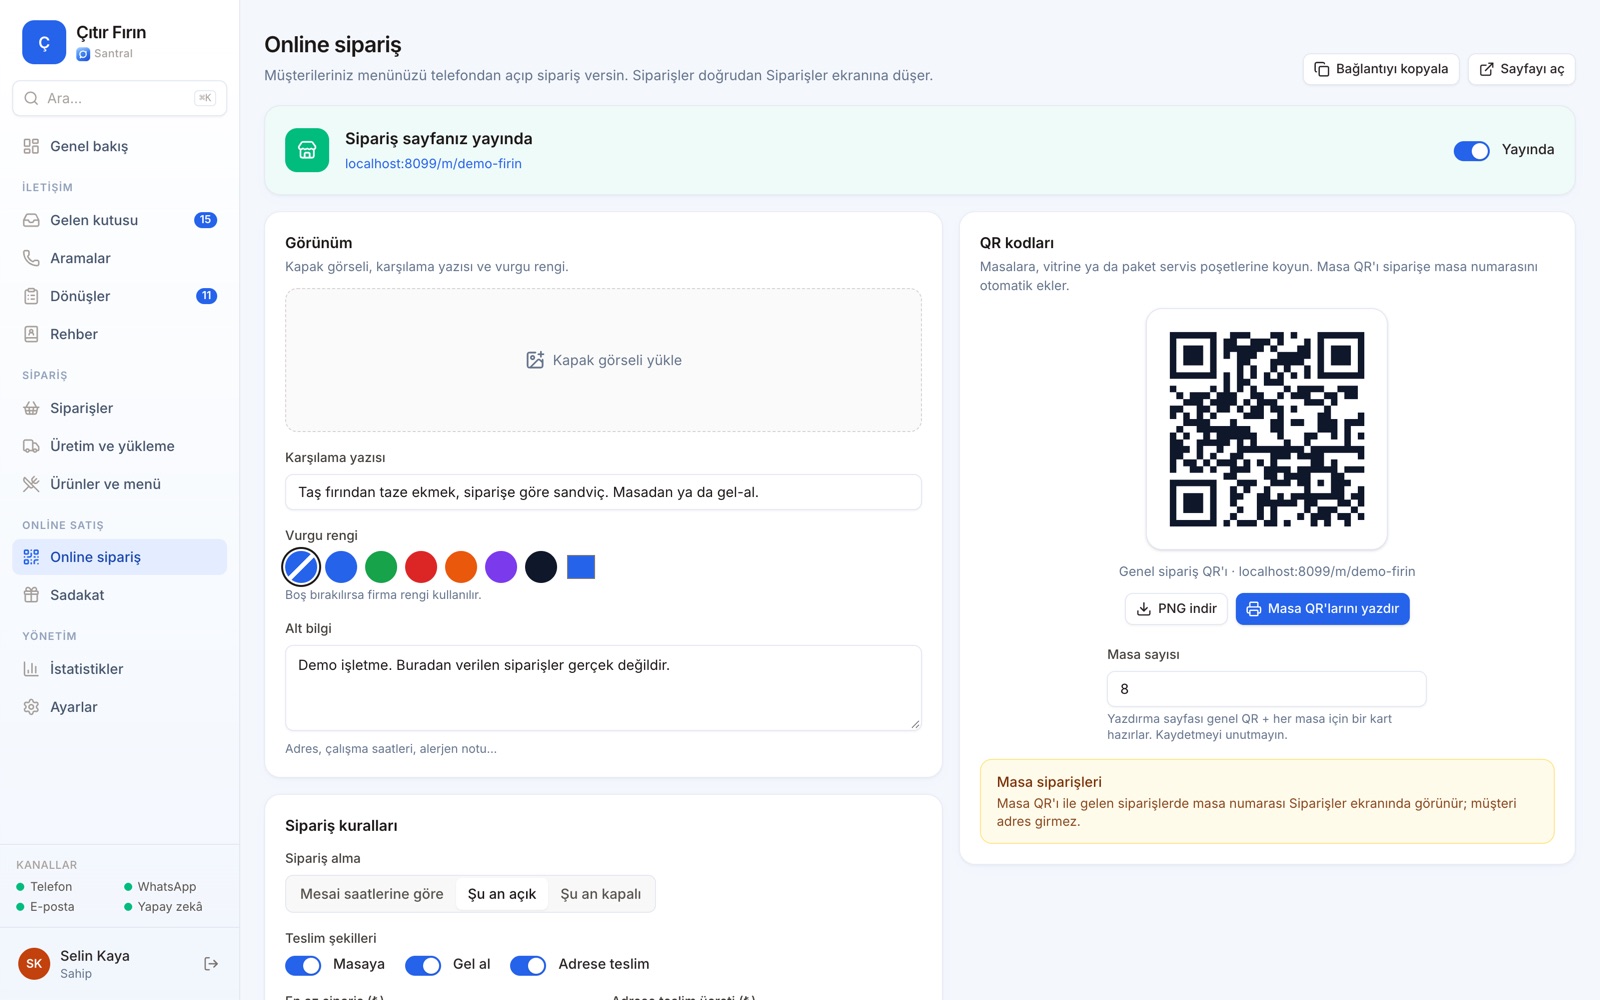Select Mesai saatlerine göre option
Image resolution: width=1600 pixels, height=1000 pixels.
click(x=372, y=894)
